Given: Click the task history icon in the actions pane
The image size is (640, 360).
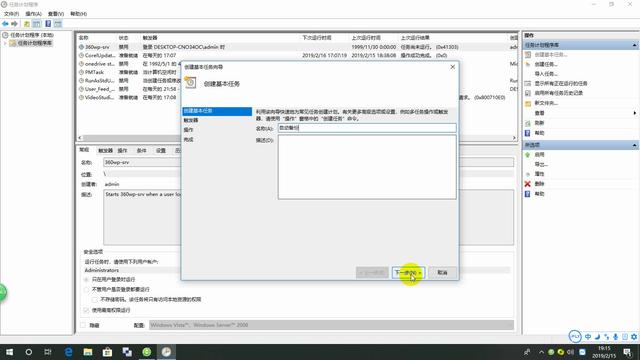Looking at the screenshot, I should [527, 93].
